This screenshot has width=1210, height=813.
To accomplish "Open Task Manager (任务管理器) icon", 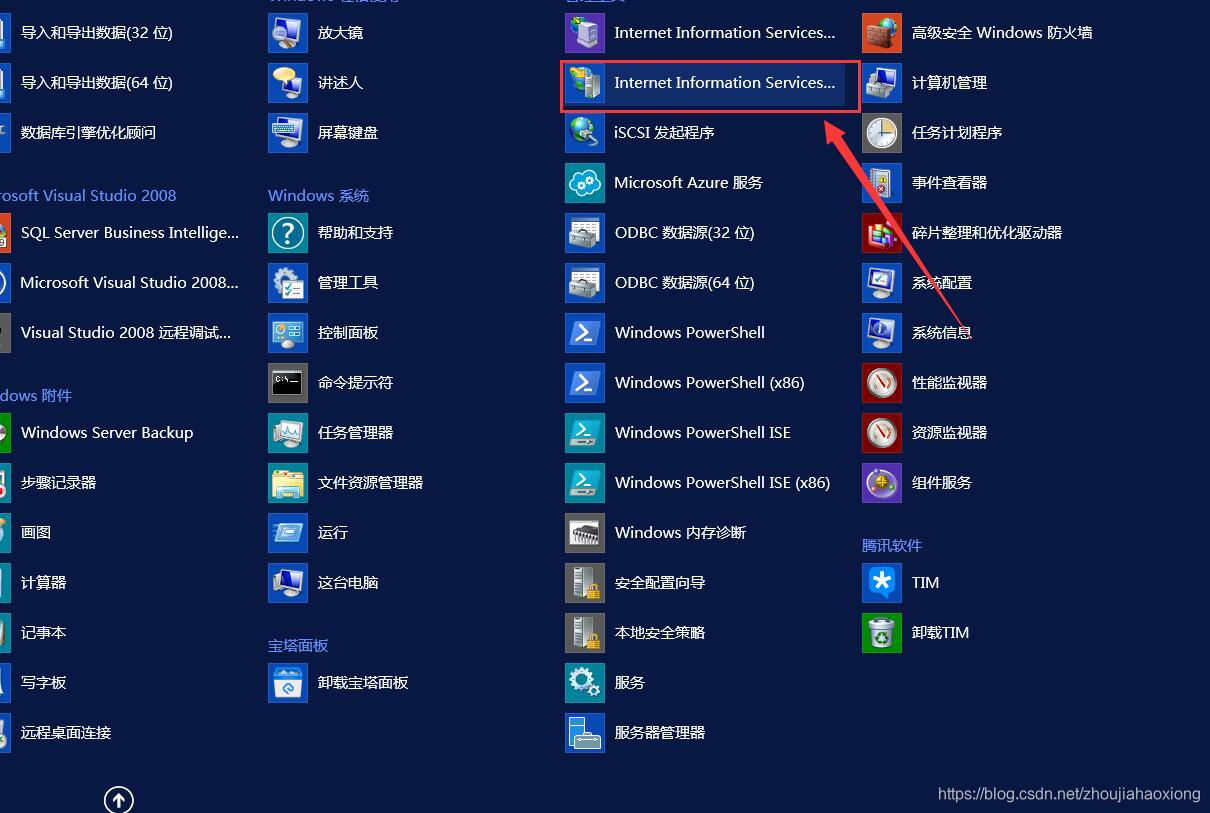I will tap(288, 433).
